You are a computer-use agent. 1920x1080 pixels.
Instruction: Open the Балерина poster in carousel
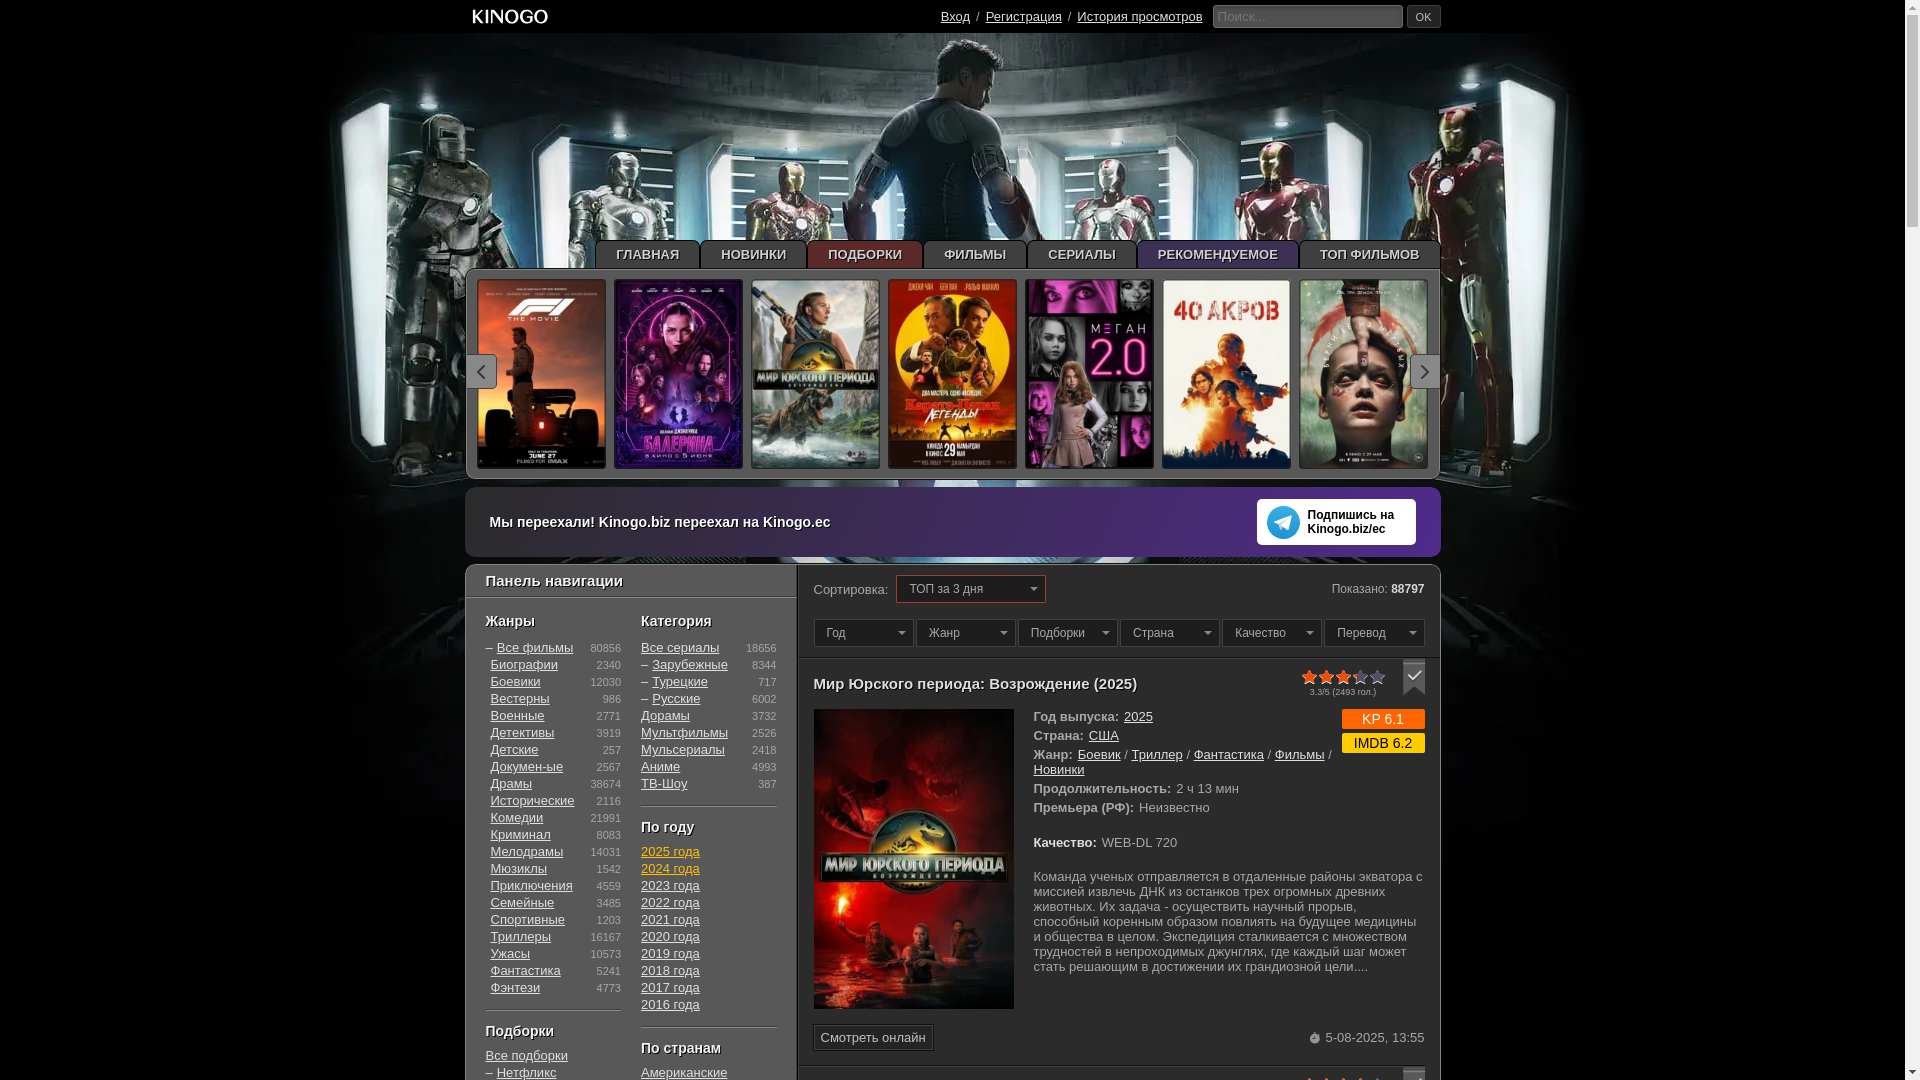pos(678,374)
